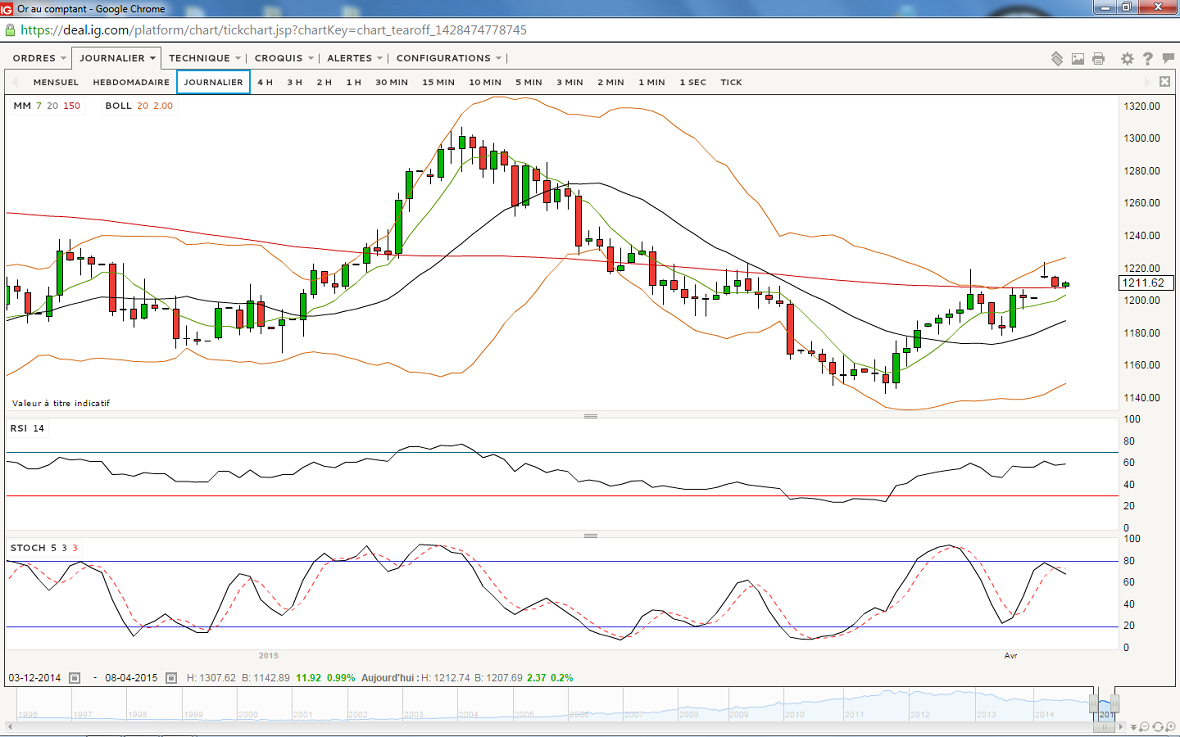Click the print chart icon
Image resolution: width=1180 pixels, height=737 pixels.
[x=1099, y=59]
